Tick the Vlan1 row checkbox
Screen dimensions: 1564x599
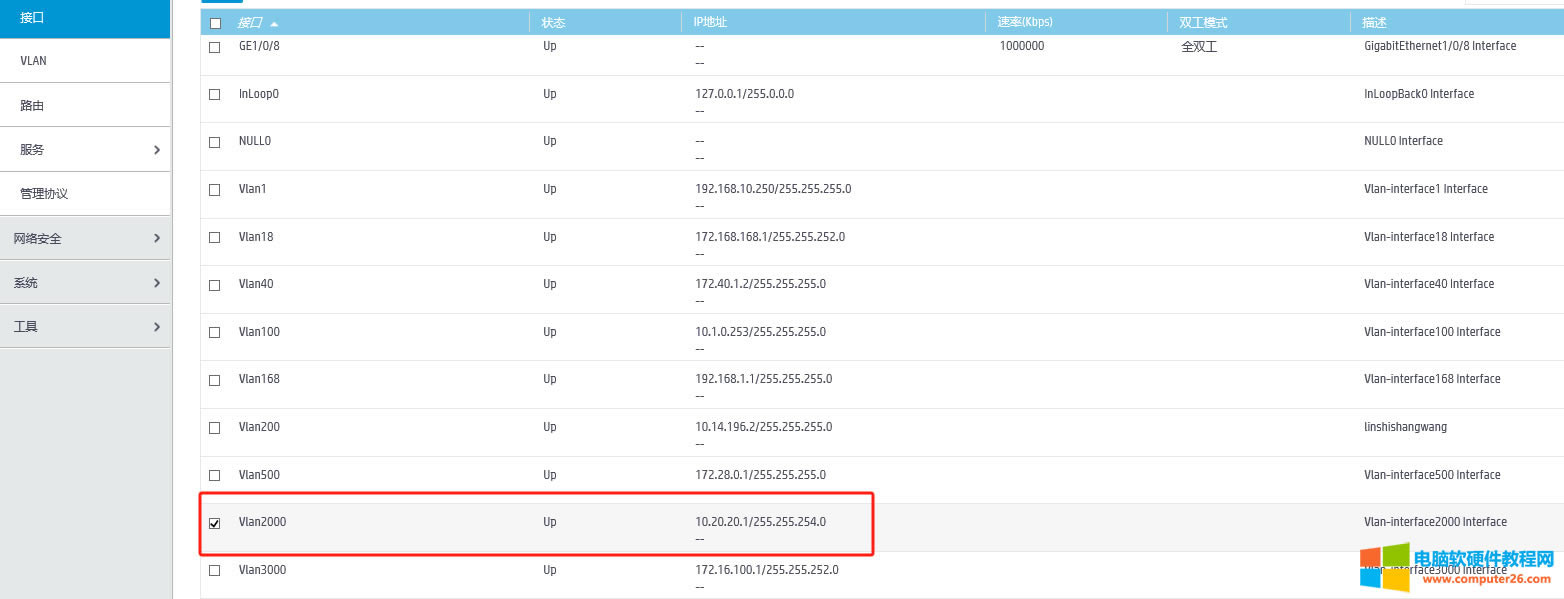pyautogui.click(x=214, y=190)
